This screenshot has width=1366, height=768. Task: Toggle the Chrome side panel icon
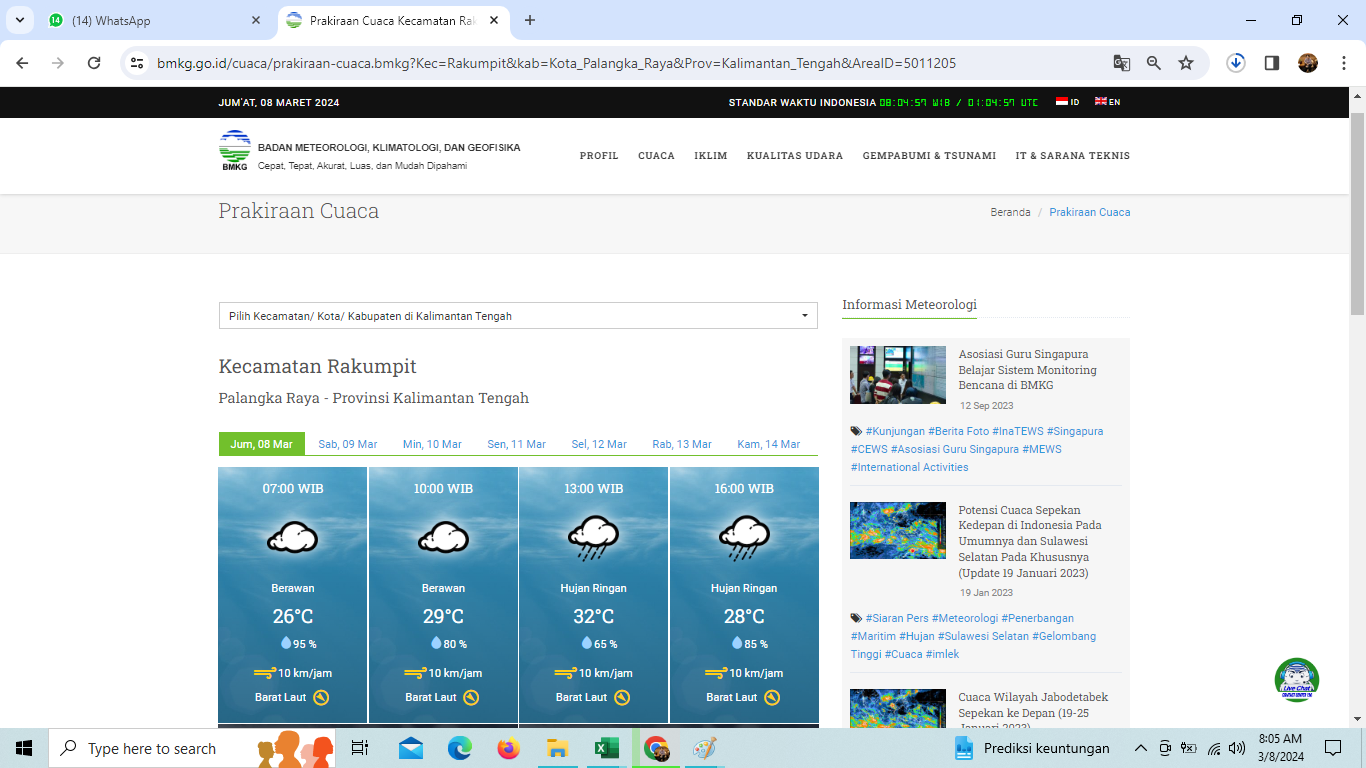click(x=1272, y=63)
